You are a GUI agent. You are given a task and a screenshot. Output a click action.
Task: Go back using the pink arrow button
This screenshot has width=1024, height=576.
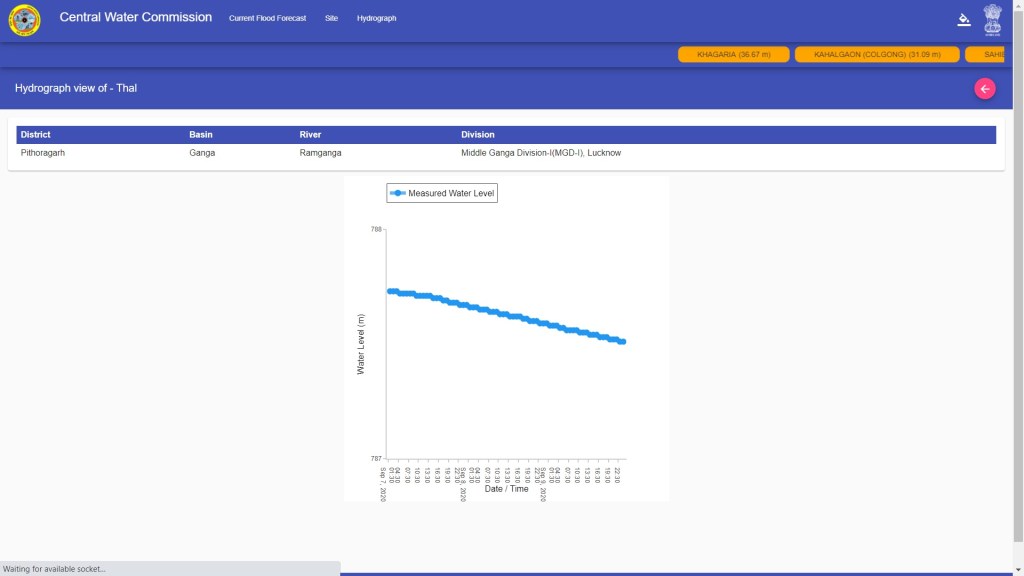(985, 89)
